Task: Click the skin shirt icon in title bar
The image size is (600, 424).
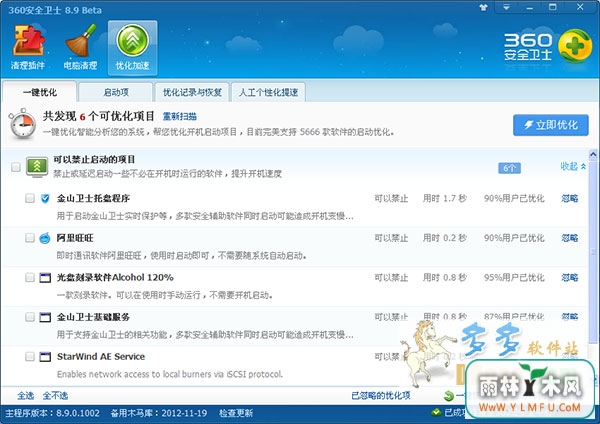Action: pyautogui.click(x=484, y=7)
